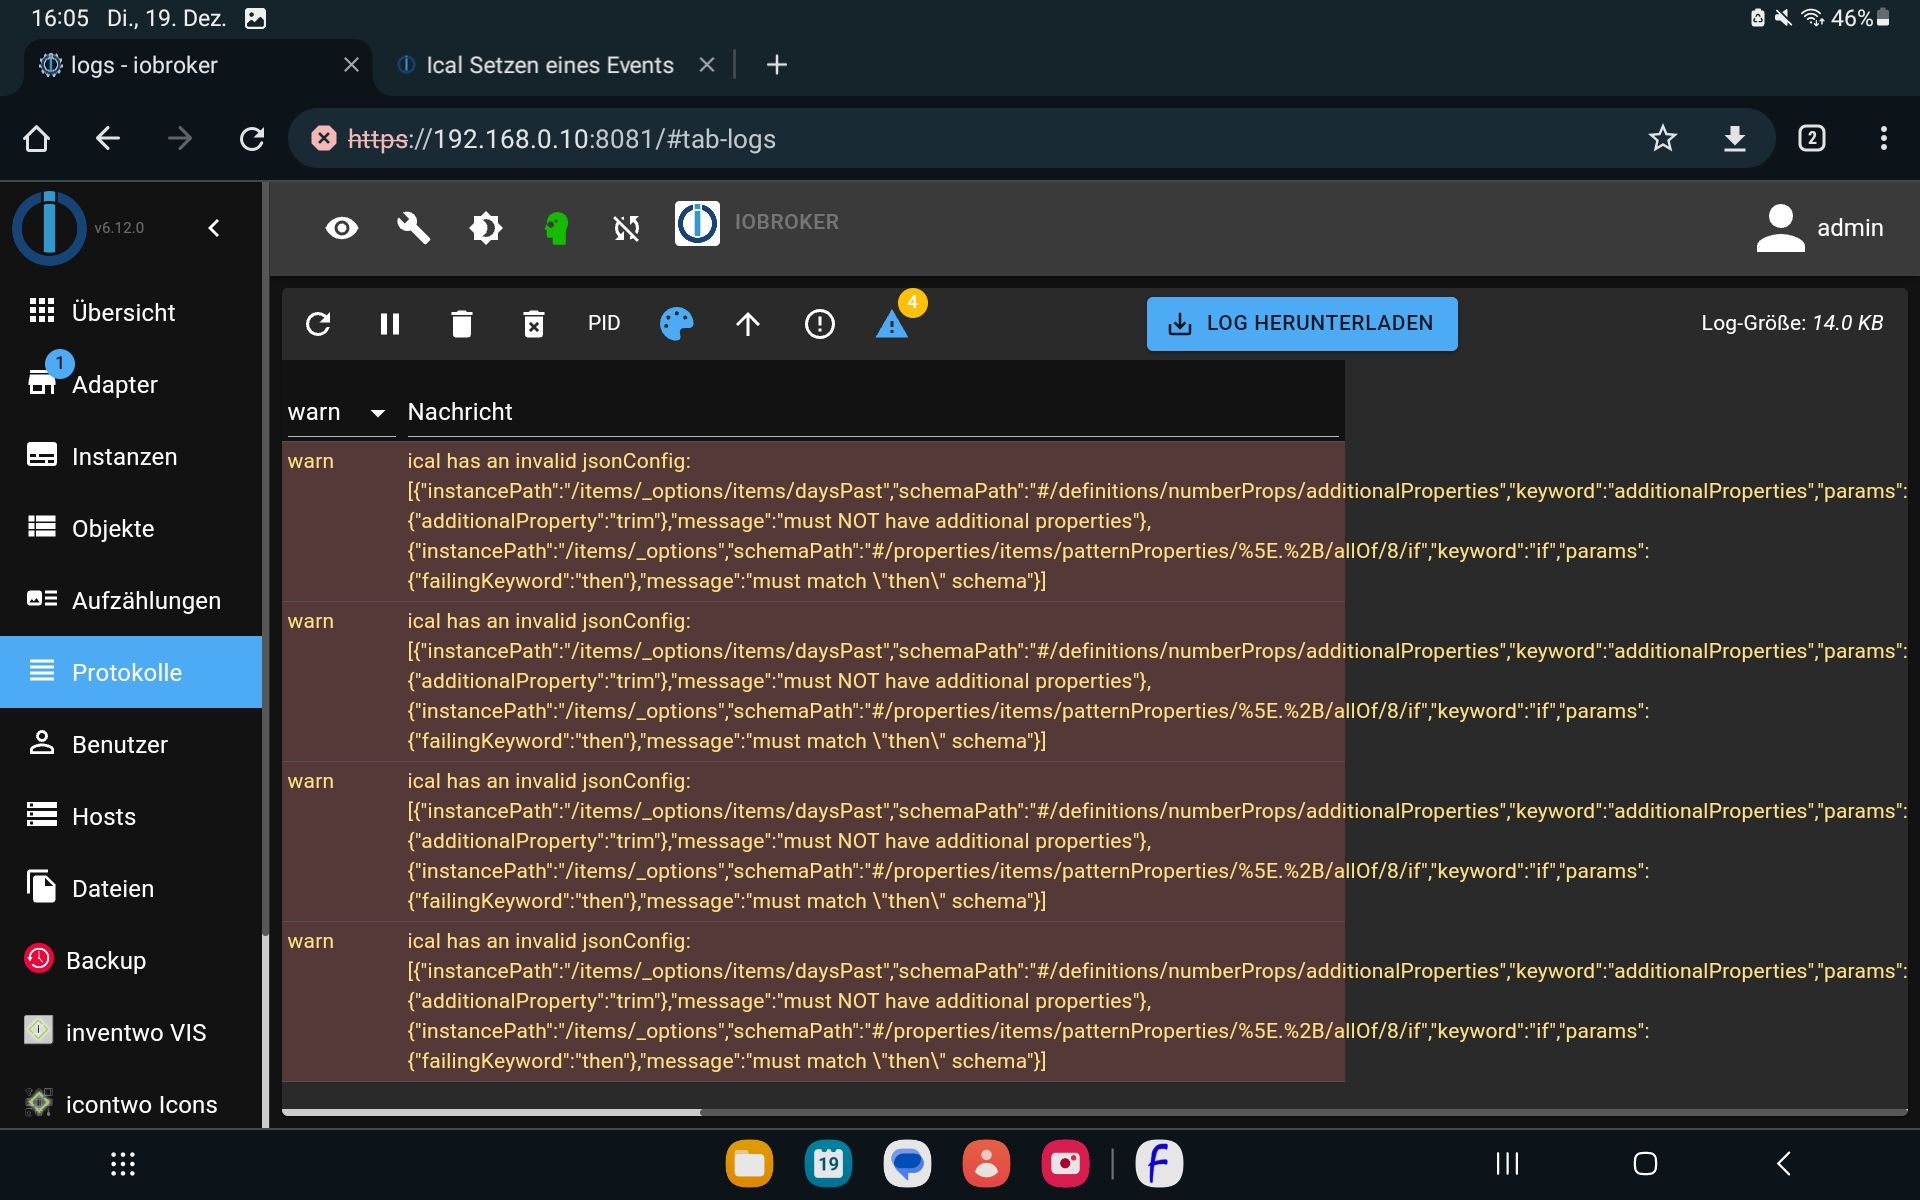
Task: Click the color palette icon
Action: tap(676, 324)
